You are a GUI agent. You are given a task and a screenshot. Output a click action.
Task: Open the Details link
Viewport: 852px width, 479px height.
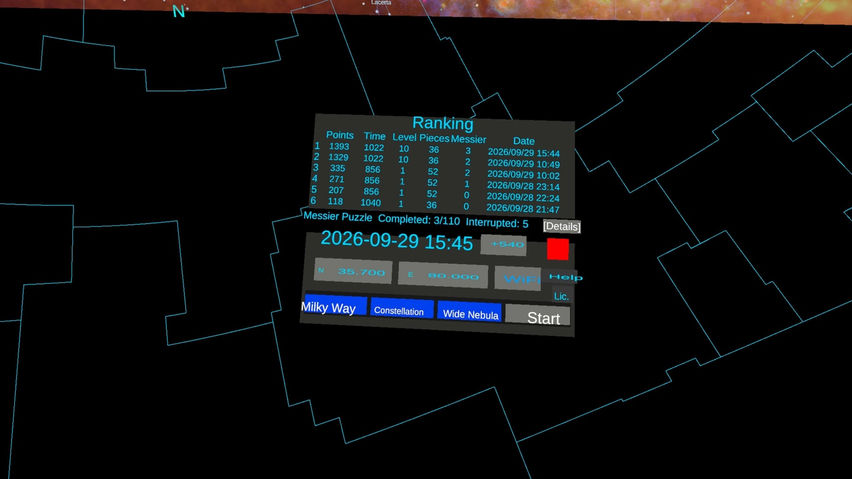(561, 226)
